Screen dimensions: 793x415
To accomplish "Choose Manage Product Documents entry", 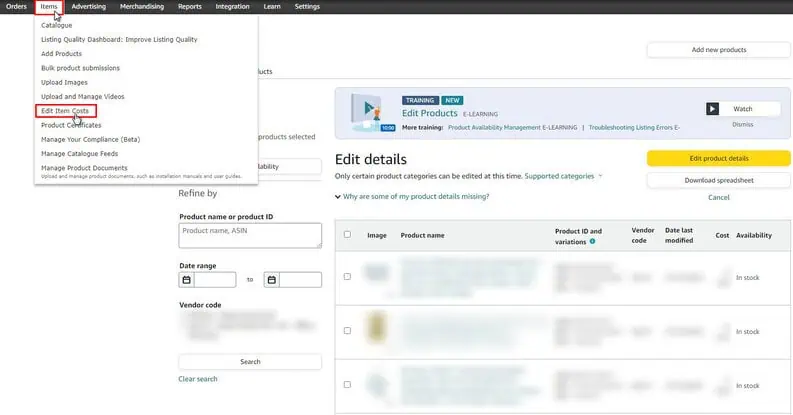I will [x=84, y=168].
